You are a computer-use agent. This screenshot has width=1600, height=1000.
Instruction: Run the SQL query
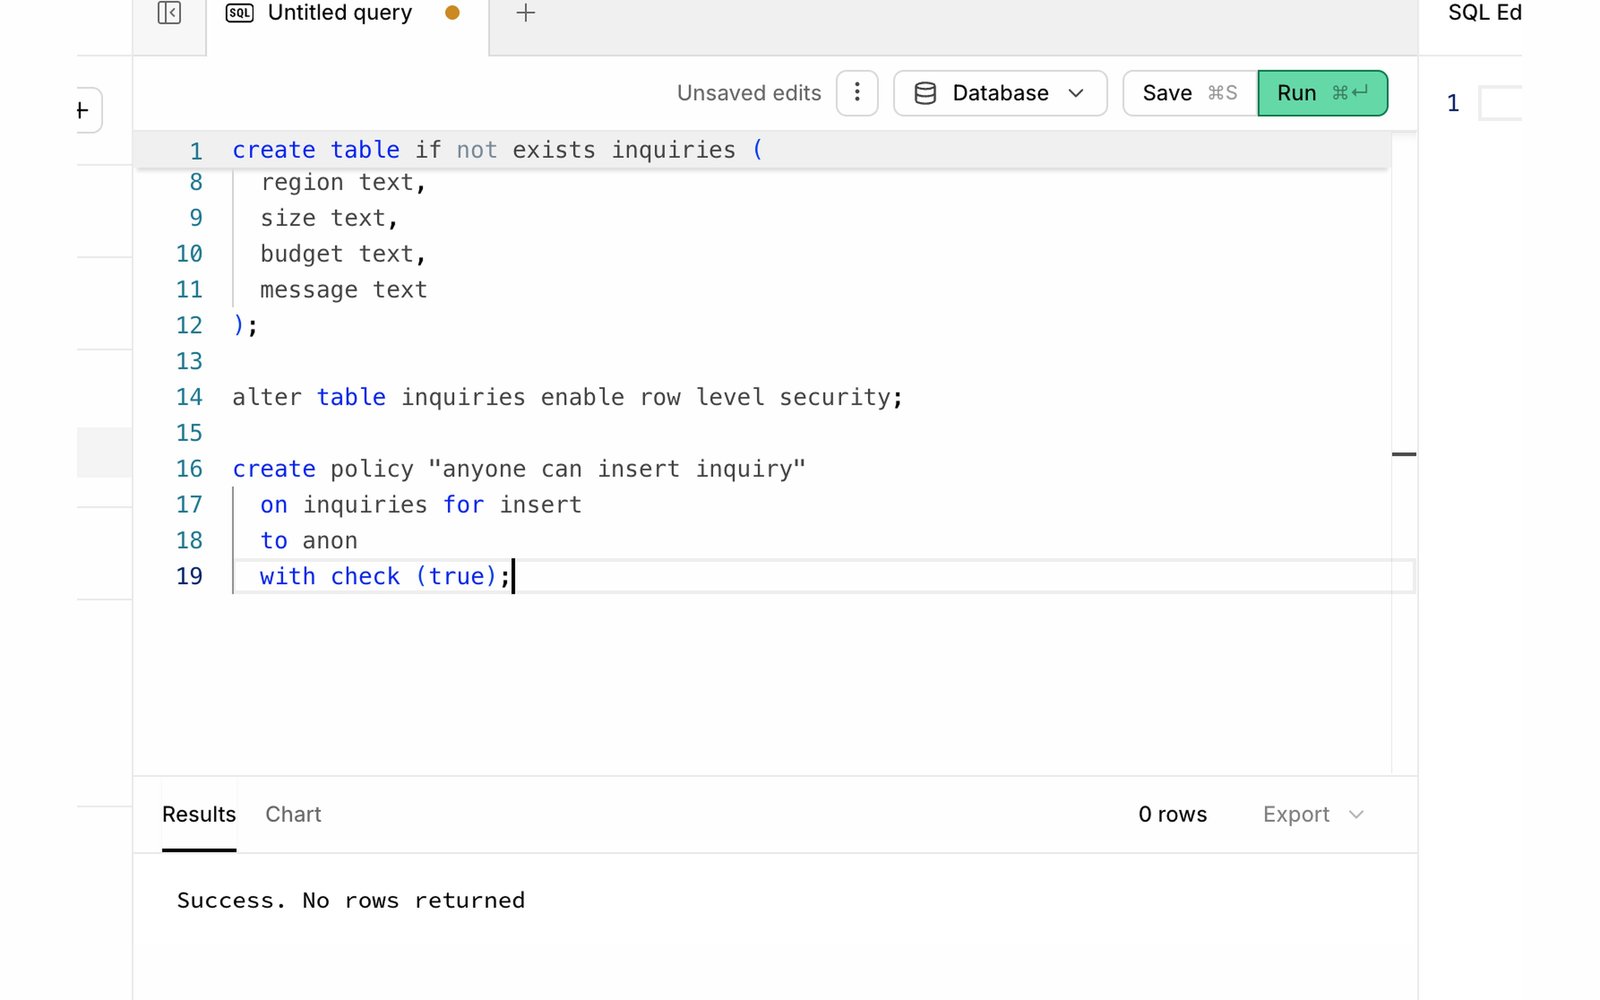pos(1322,93)
